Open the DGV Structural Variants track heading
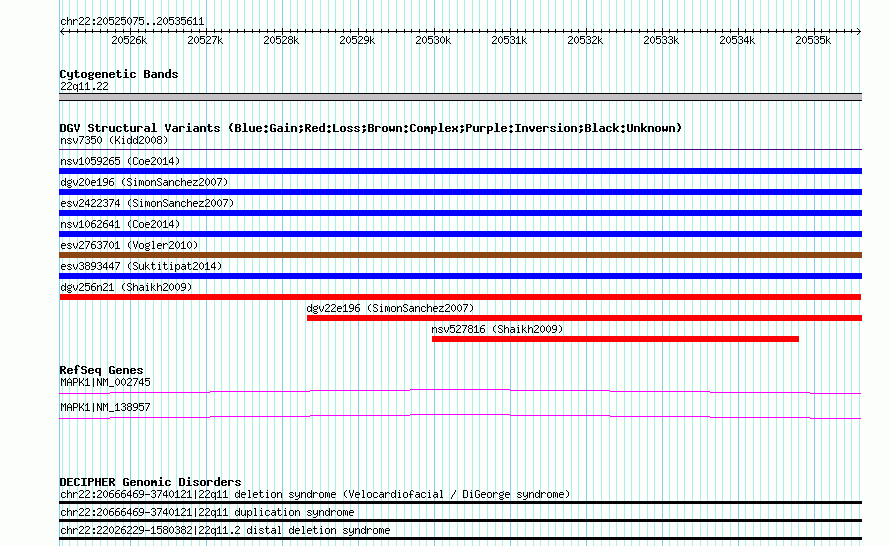The width and height of the screenshot is (890, 546). (371, 128)
